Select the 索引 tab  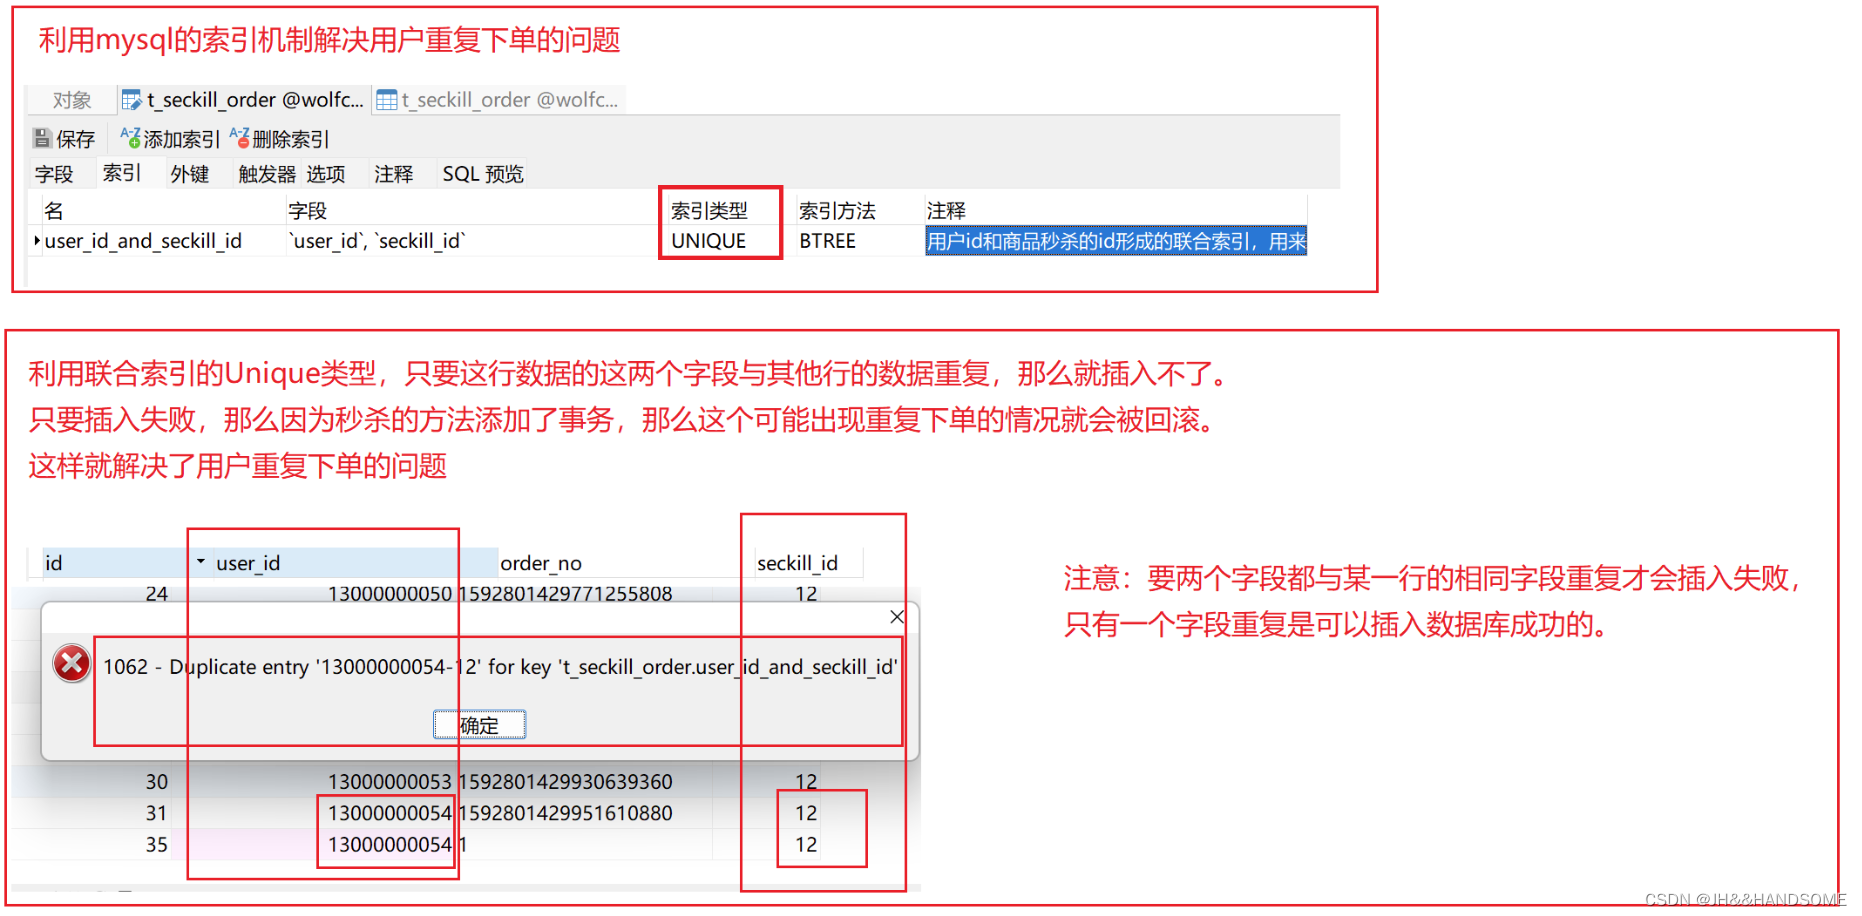[x=122, y=173]
